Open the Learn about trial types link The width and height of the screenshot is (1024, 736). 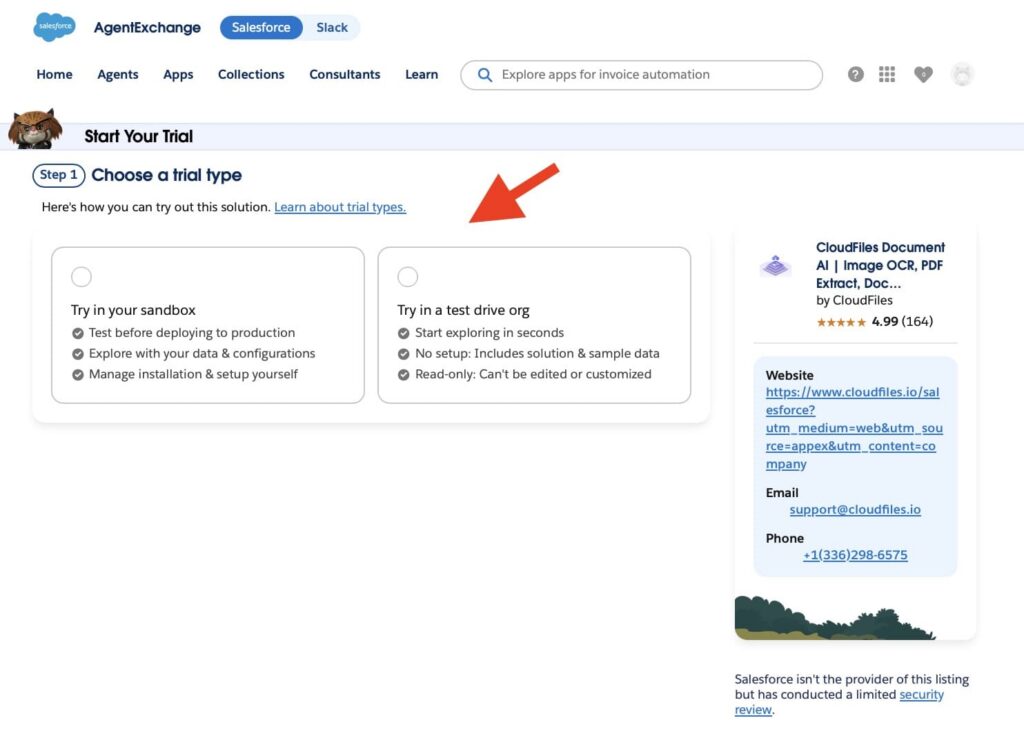[340, 207]
